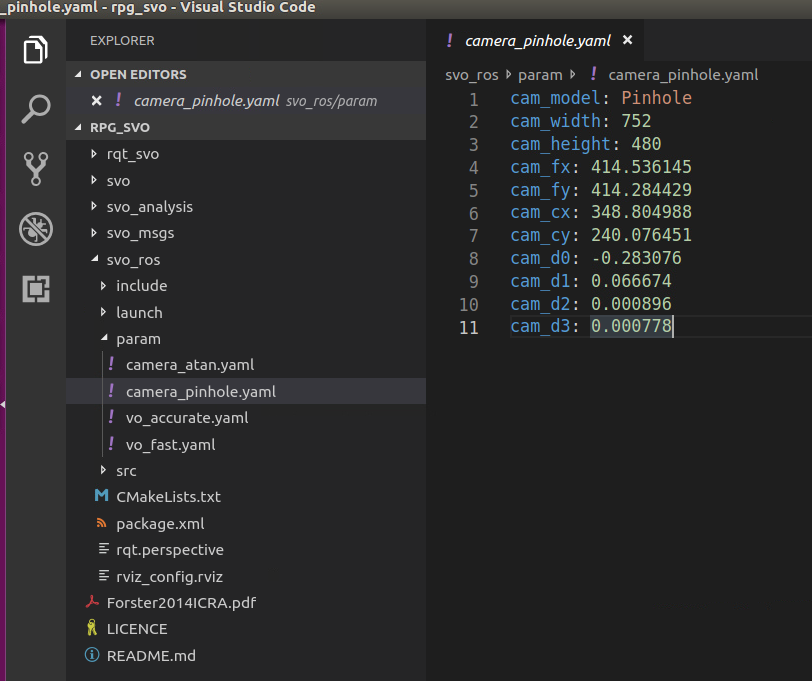Open rviz_config.rviz file

coord(169,577)
